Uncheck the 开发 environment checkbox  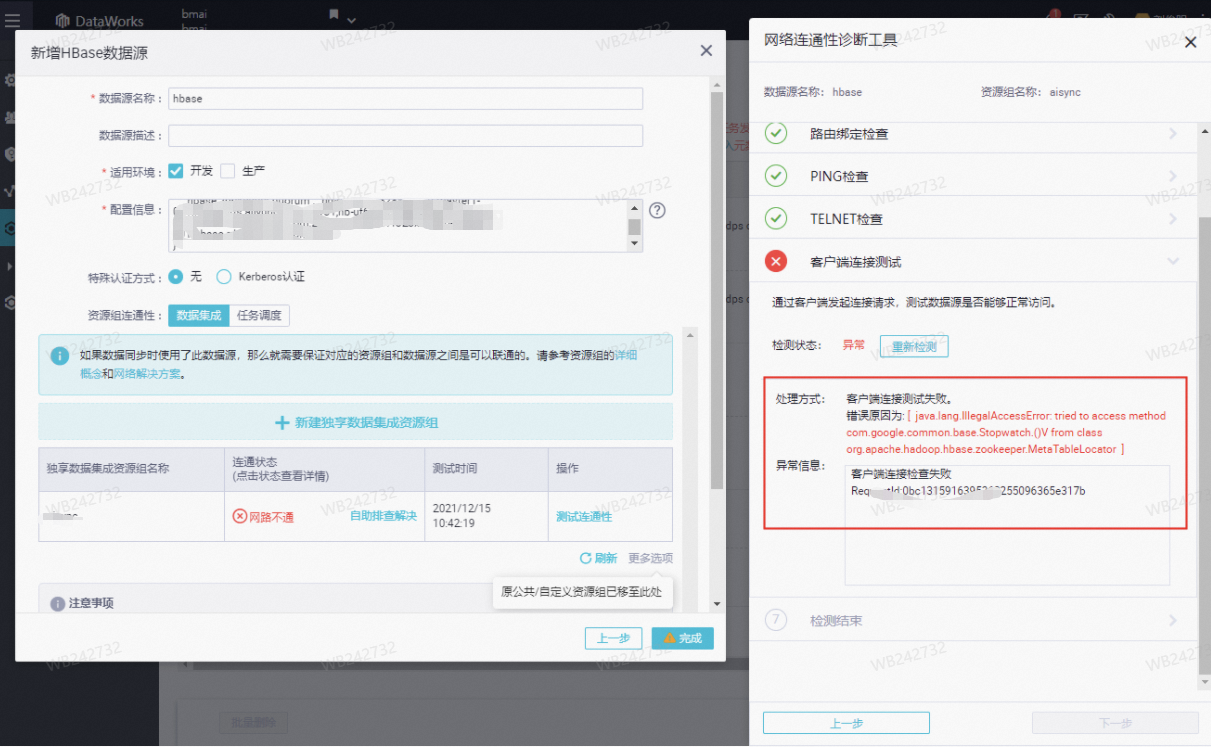point(176,171)
